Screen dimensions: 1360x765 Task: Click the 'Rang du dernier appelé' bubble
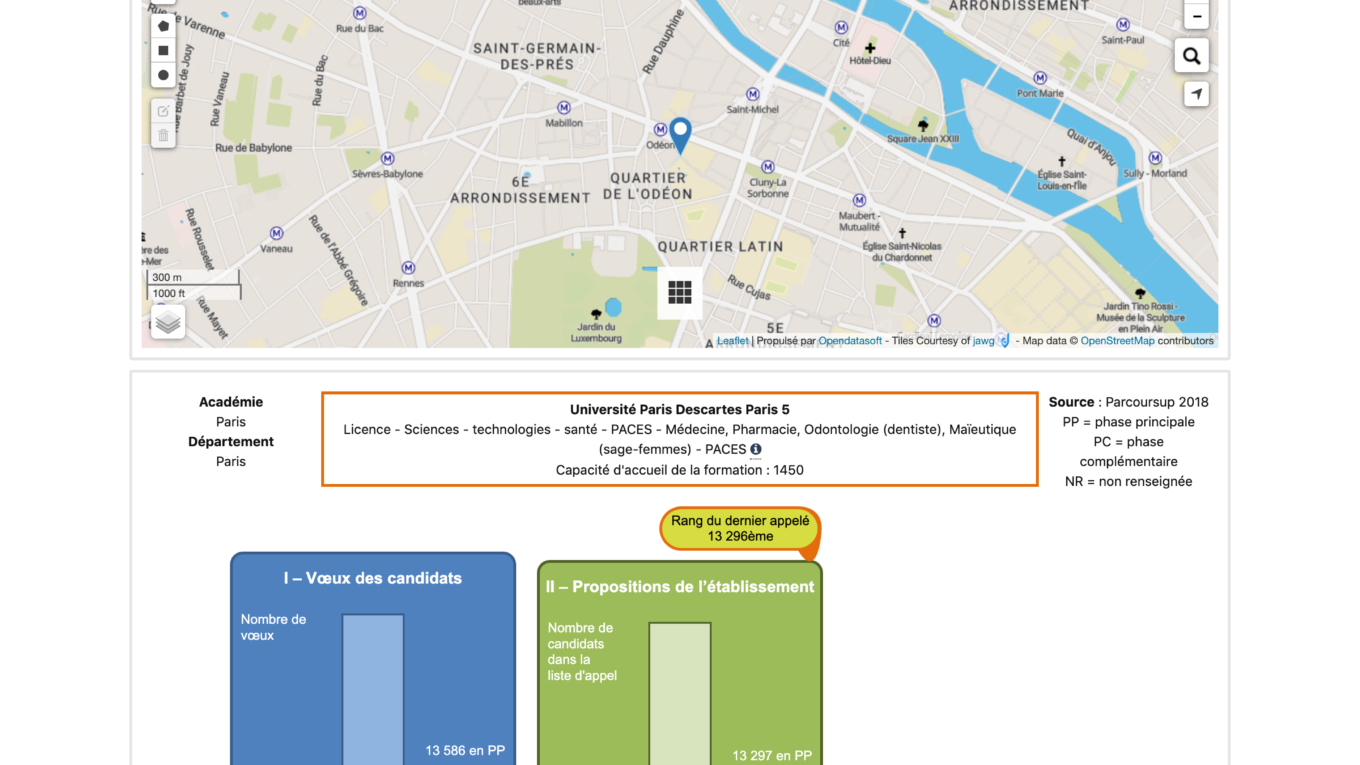tap(740, 528)
